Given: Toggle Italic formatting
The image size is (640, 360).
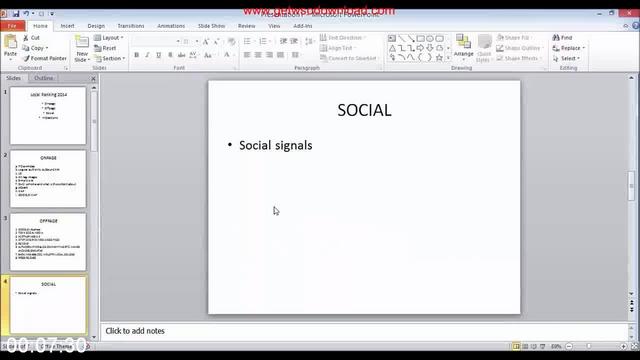Looking at the screenshot, I should pyautogui.click(x=147, y=55).
